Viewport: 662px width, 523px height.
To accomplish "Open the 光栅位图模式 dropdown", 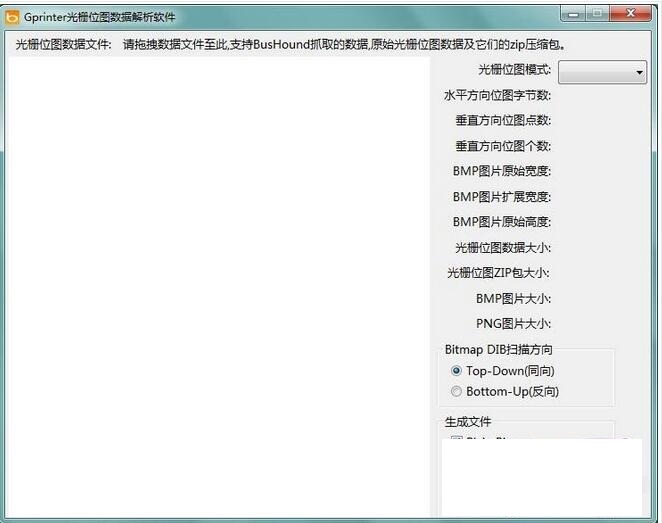I will click(602, 72).
